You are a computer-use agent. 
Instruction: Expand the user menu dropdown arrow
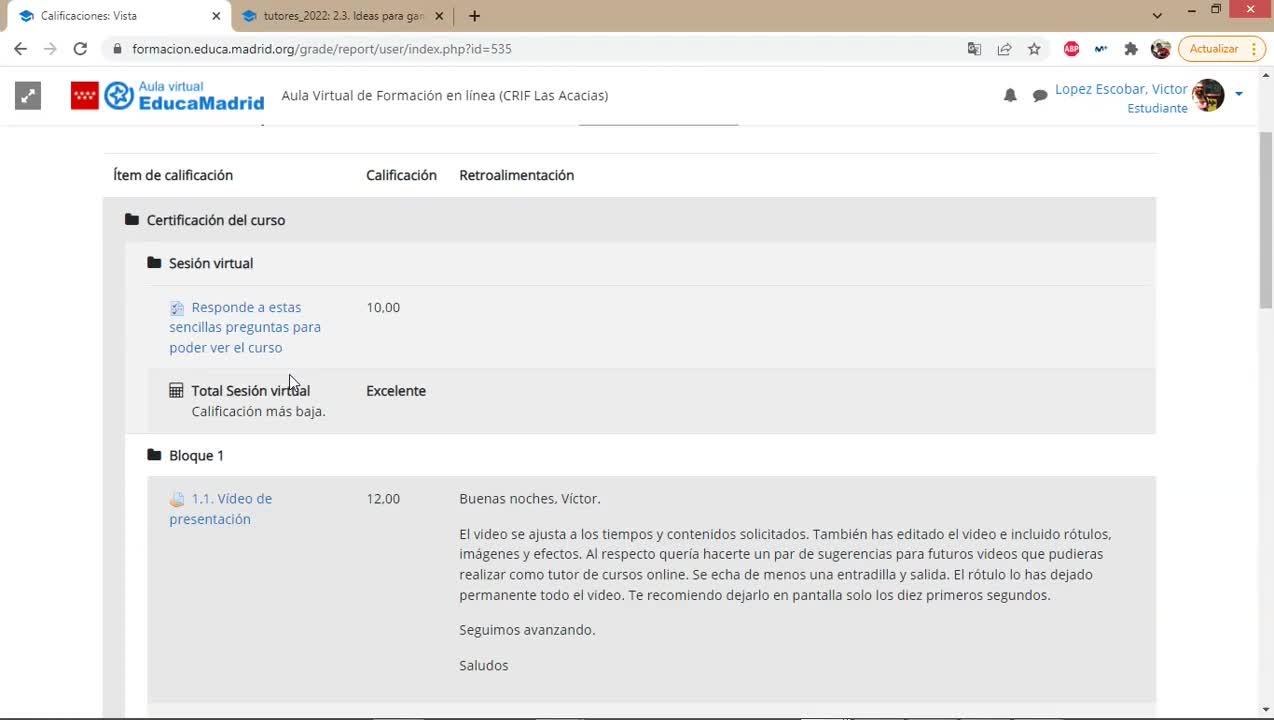click(x=1239, y=94)
